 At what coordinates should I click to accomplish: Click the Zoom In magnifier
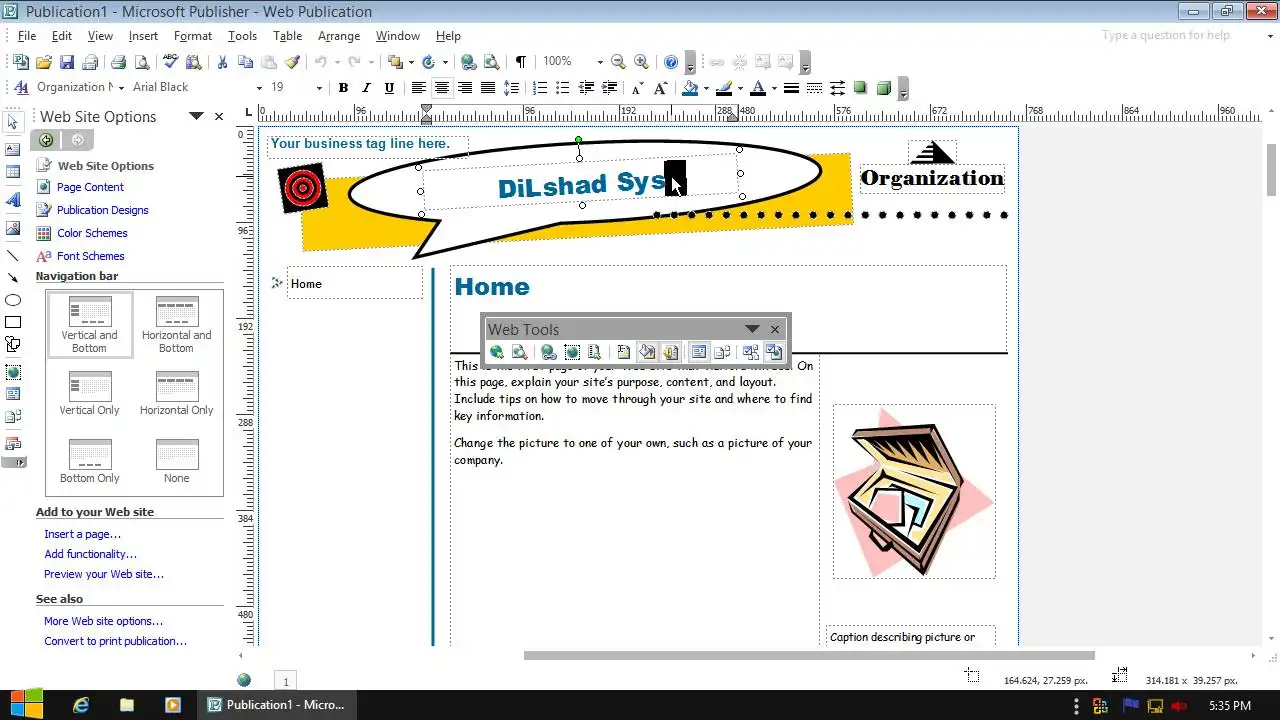click(641, 62)
